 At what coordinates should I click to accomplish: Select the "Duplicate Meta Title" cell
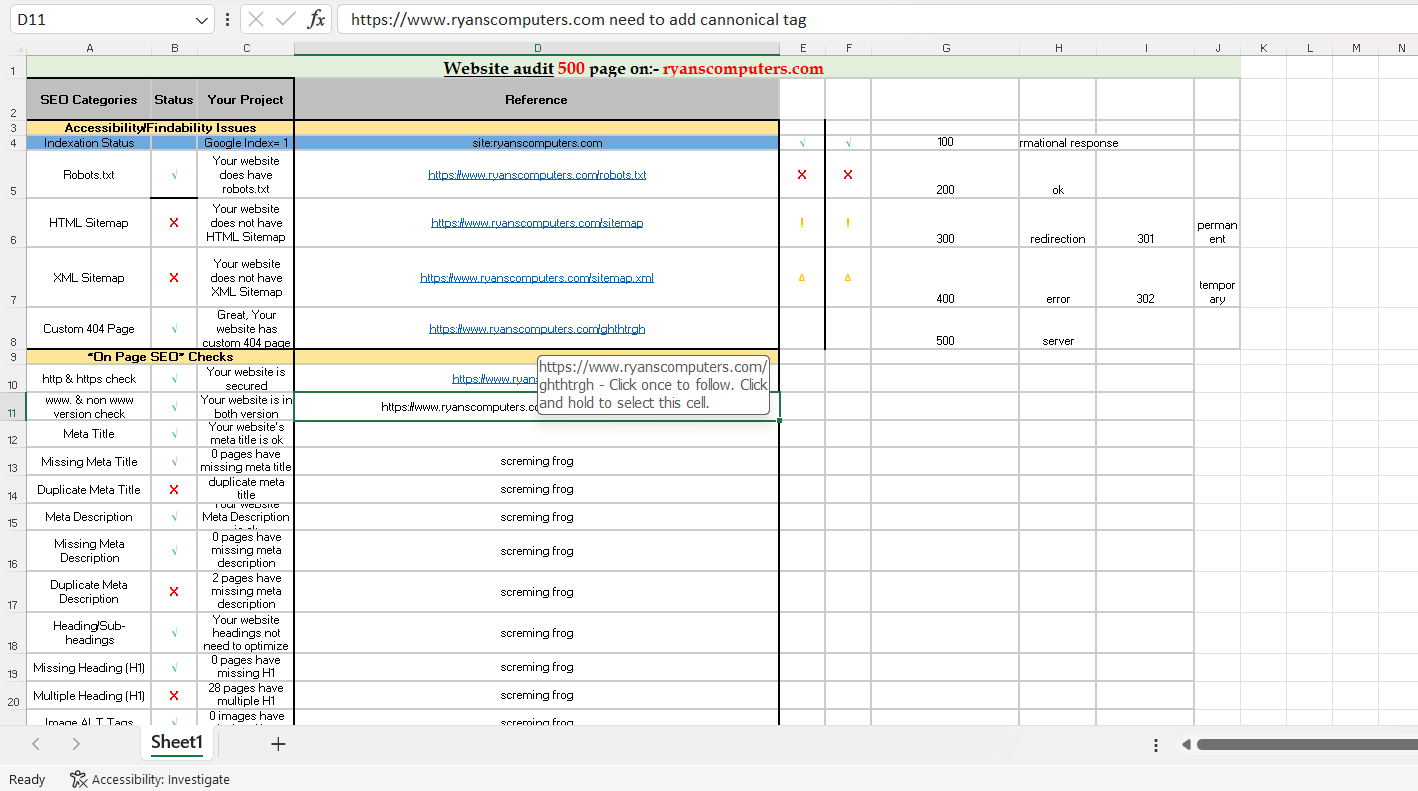point(89,490)
